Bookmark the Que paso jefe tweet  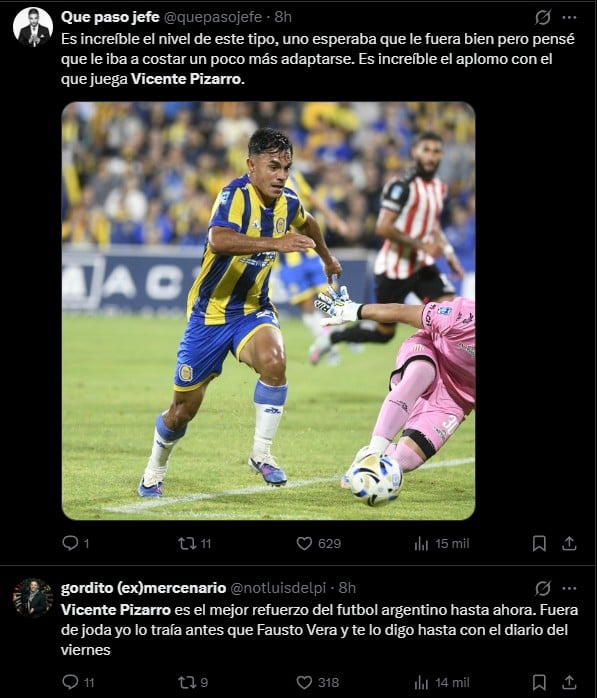tap(539, 543)
